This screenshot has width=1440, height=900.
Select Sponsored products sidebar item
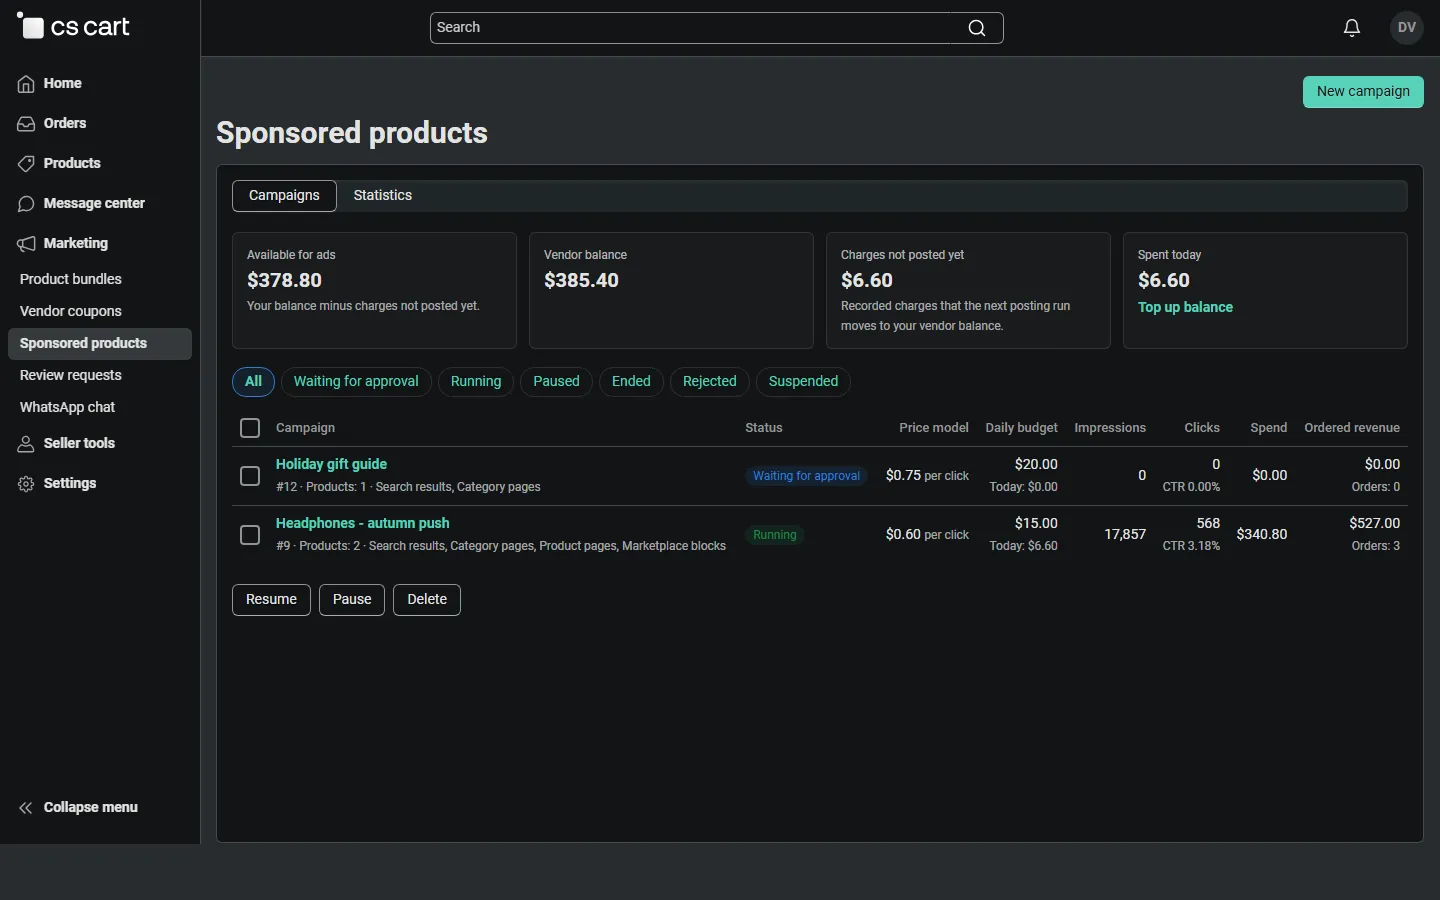[100, 344]
